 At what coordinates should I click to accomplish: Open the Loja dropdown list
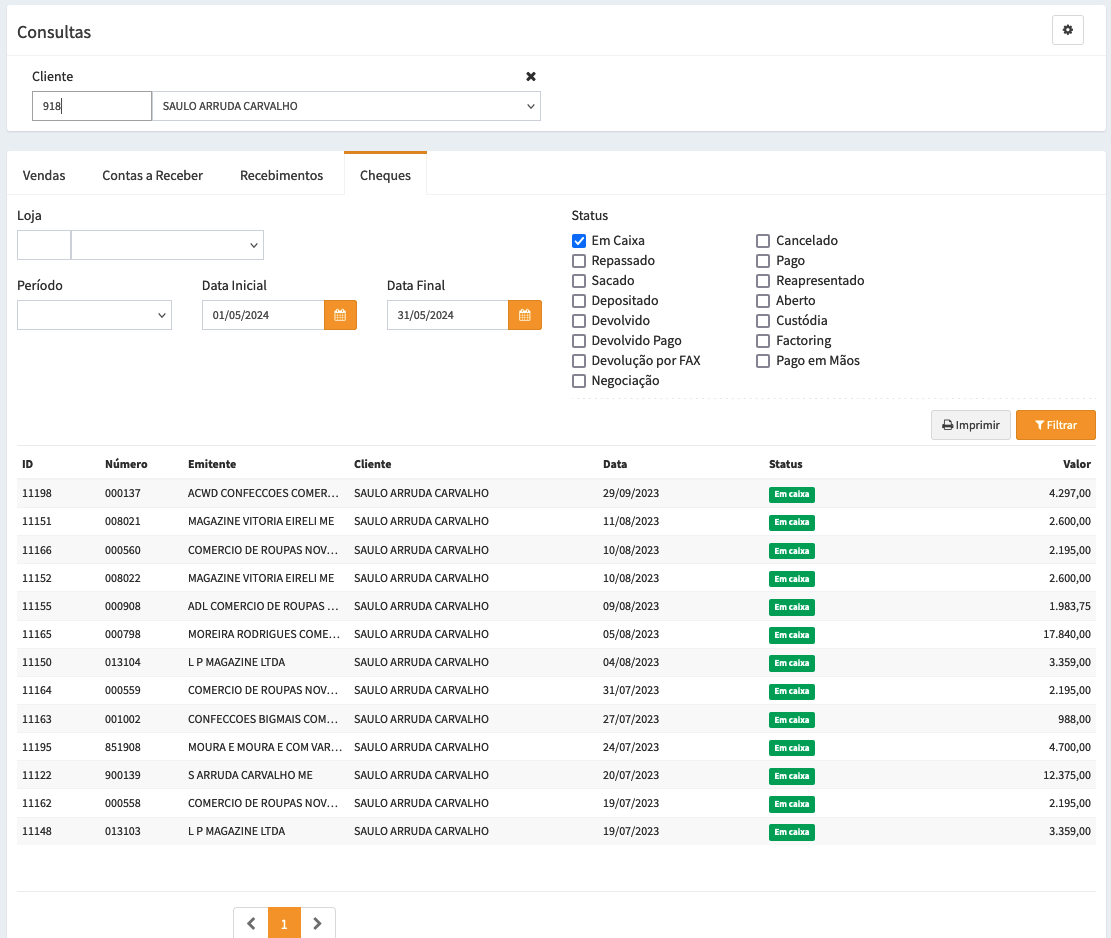coord(167,245)
